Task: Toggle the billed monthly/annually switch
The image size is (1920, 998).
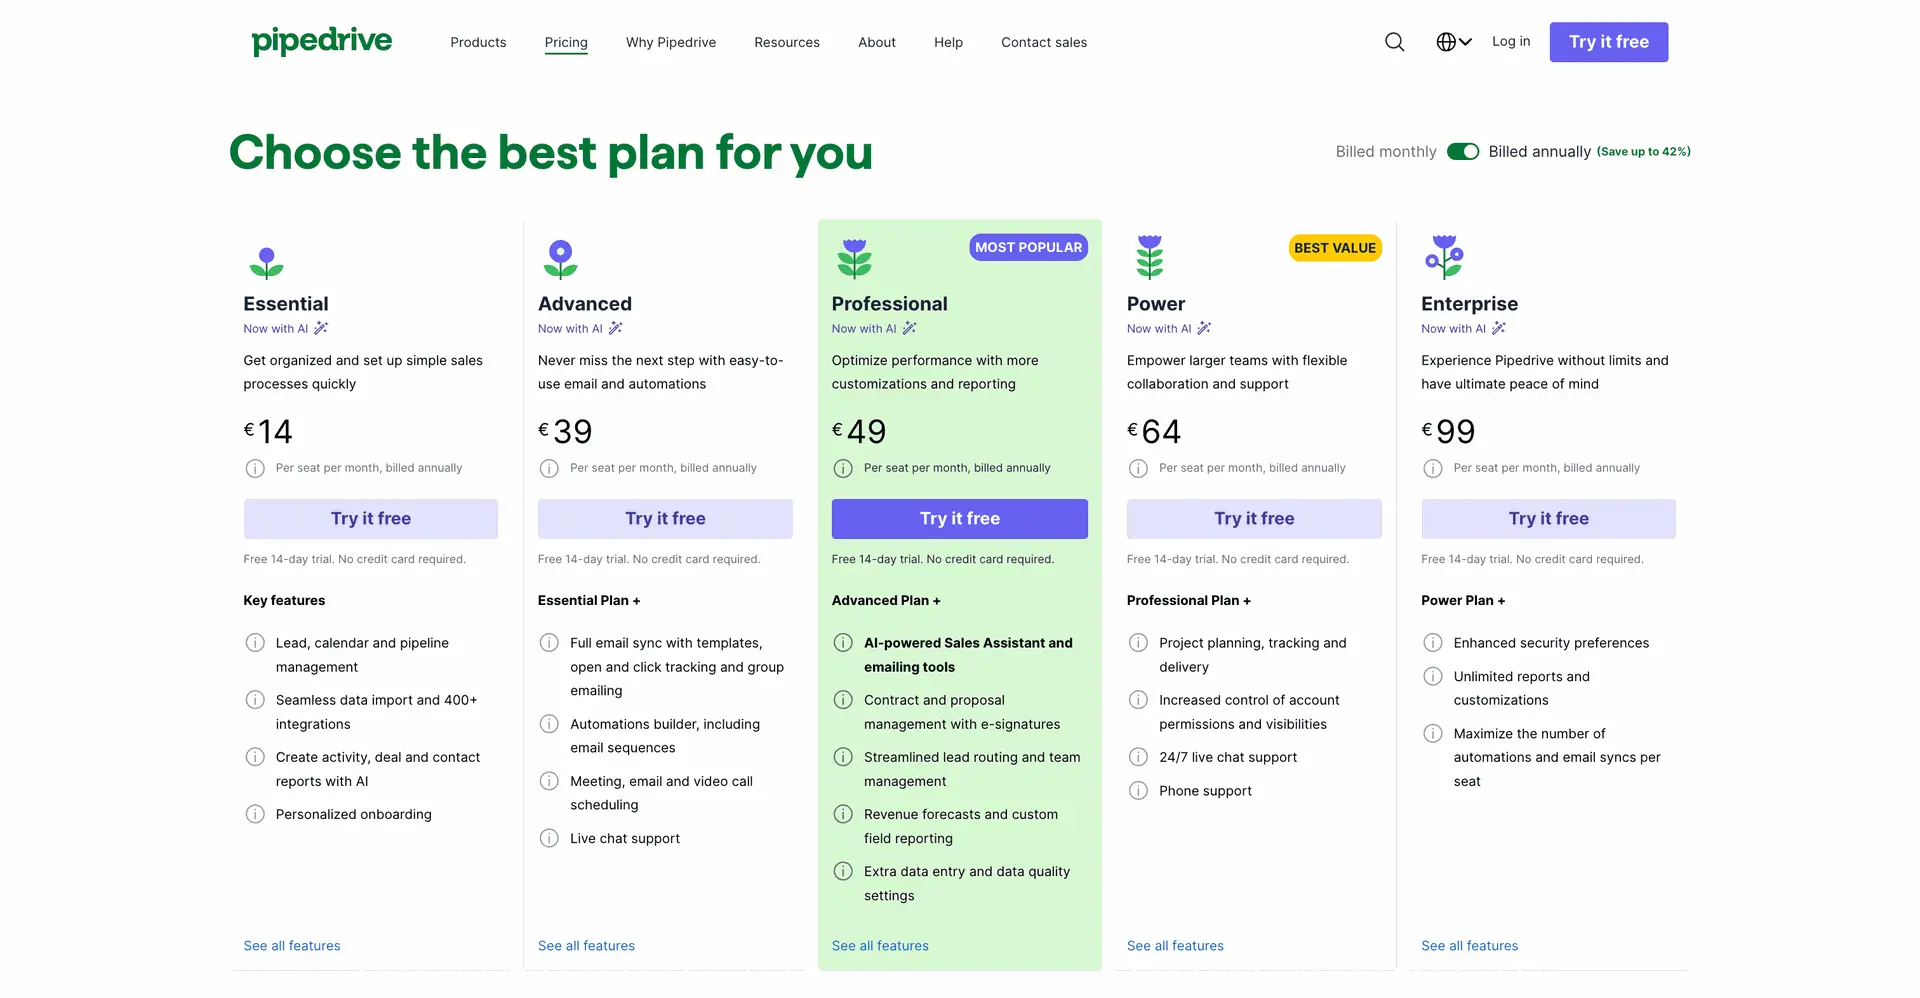Action: (x=1462, y=151)
